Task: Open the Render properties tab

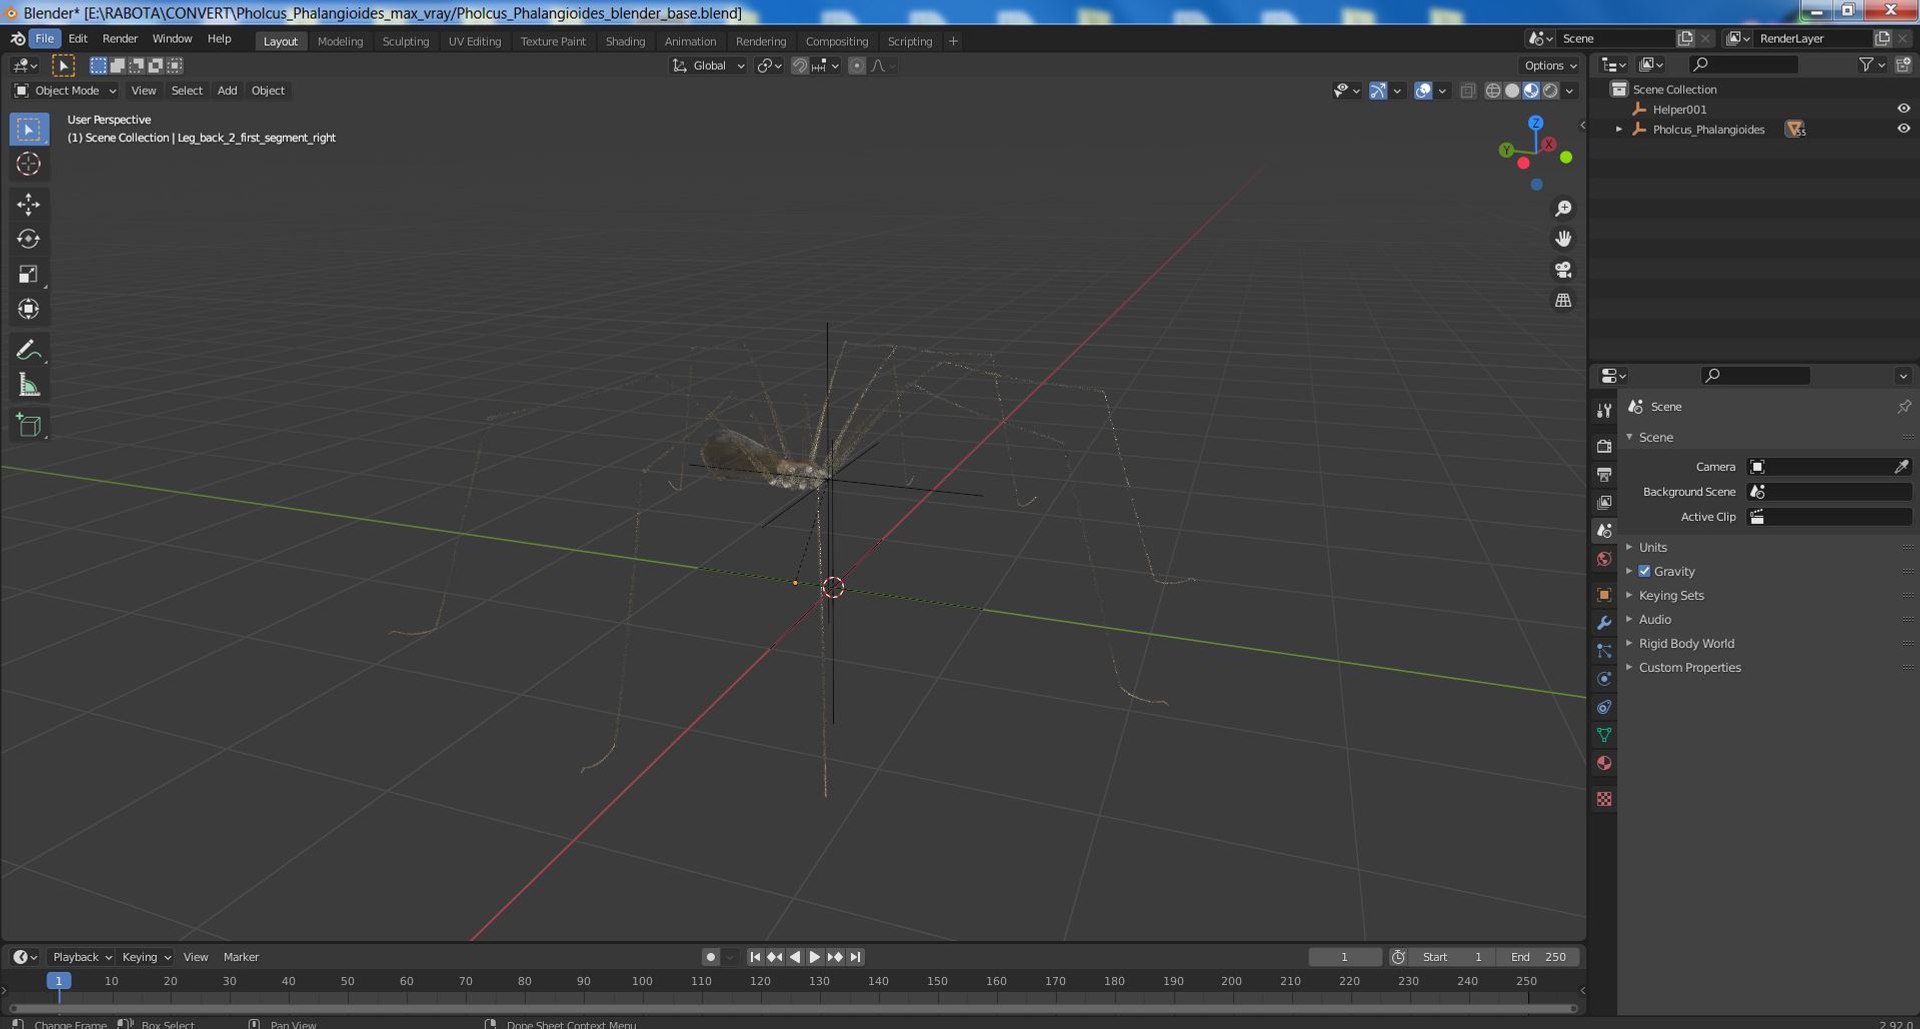Action: pyautogui.click(x=1604, y=446)
